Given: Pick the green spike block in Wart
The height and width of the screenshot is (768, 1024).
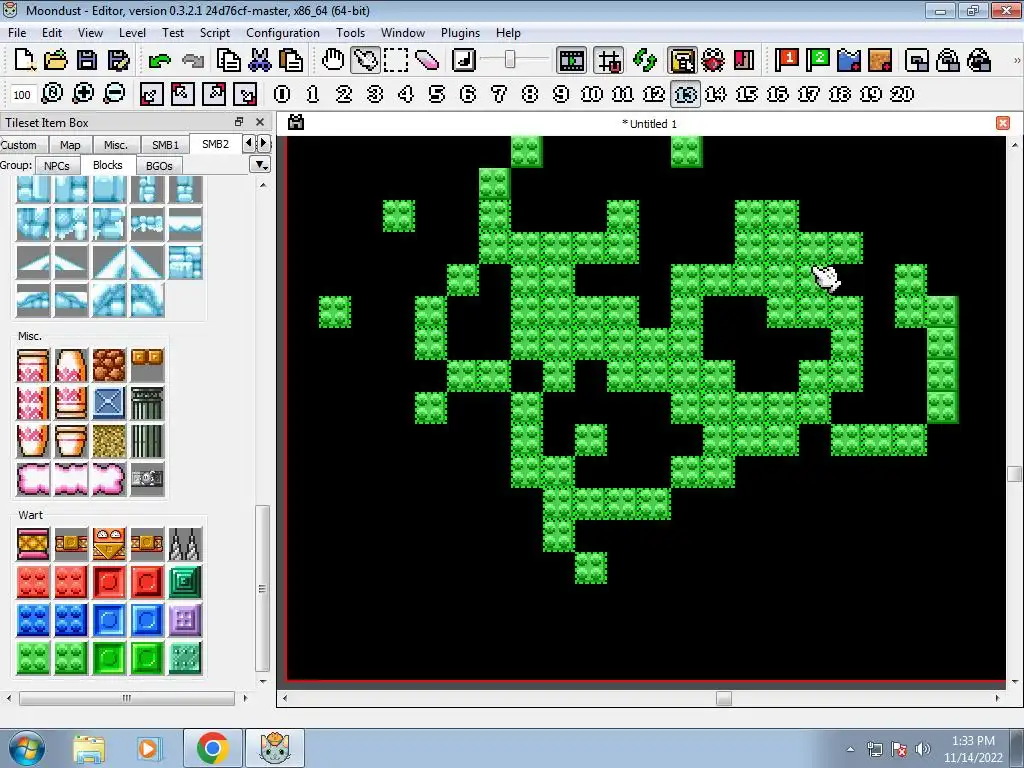Looking at the screenshot, I should pyautogui.click(x=185, y=583).
